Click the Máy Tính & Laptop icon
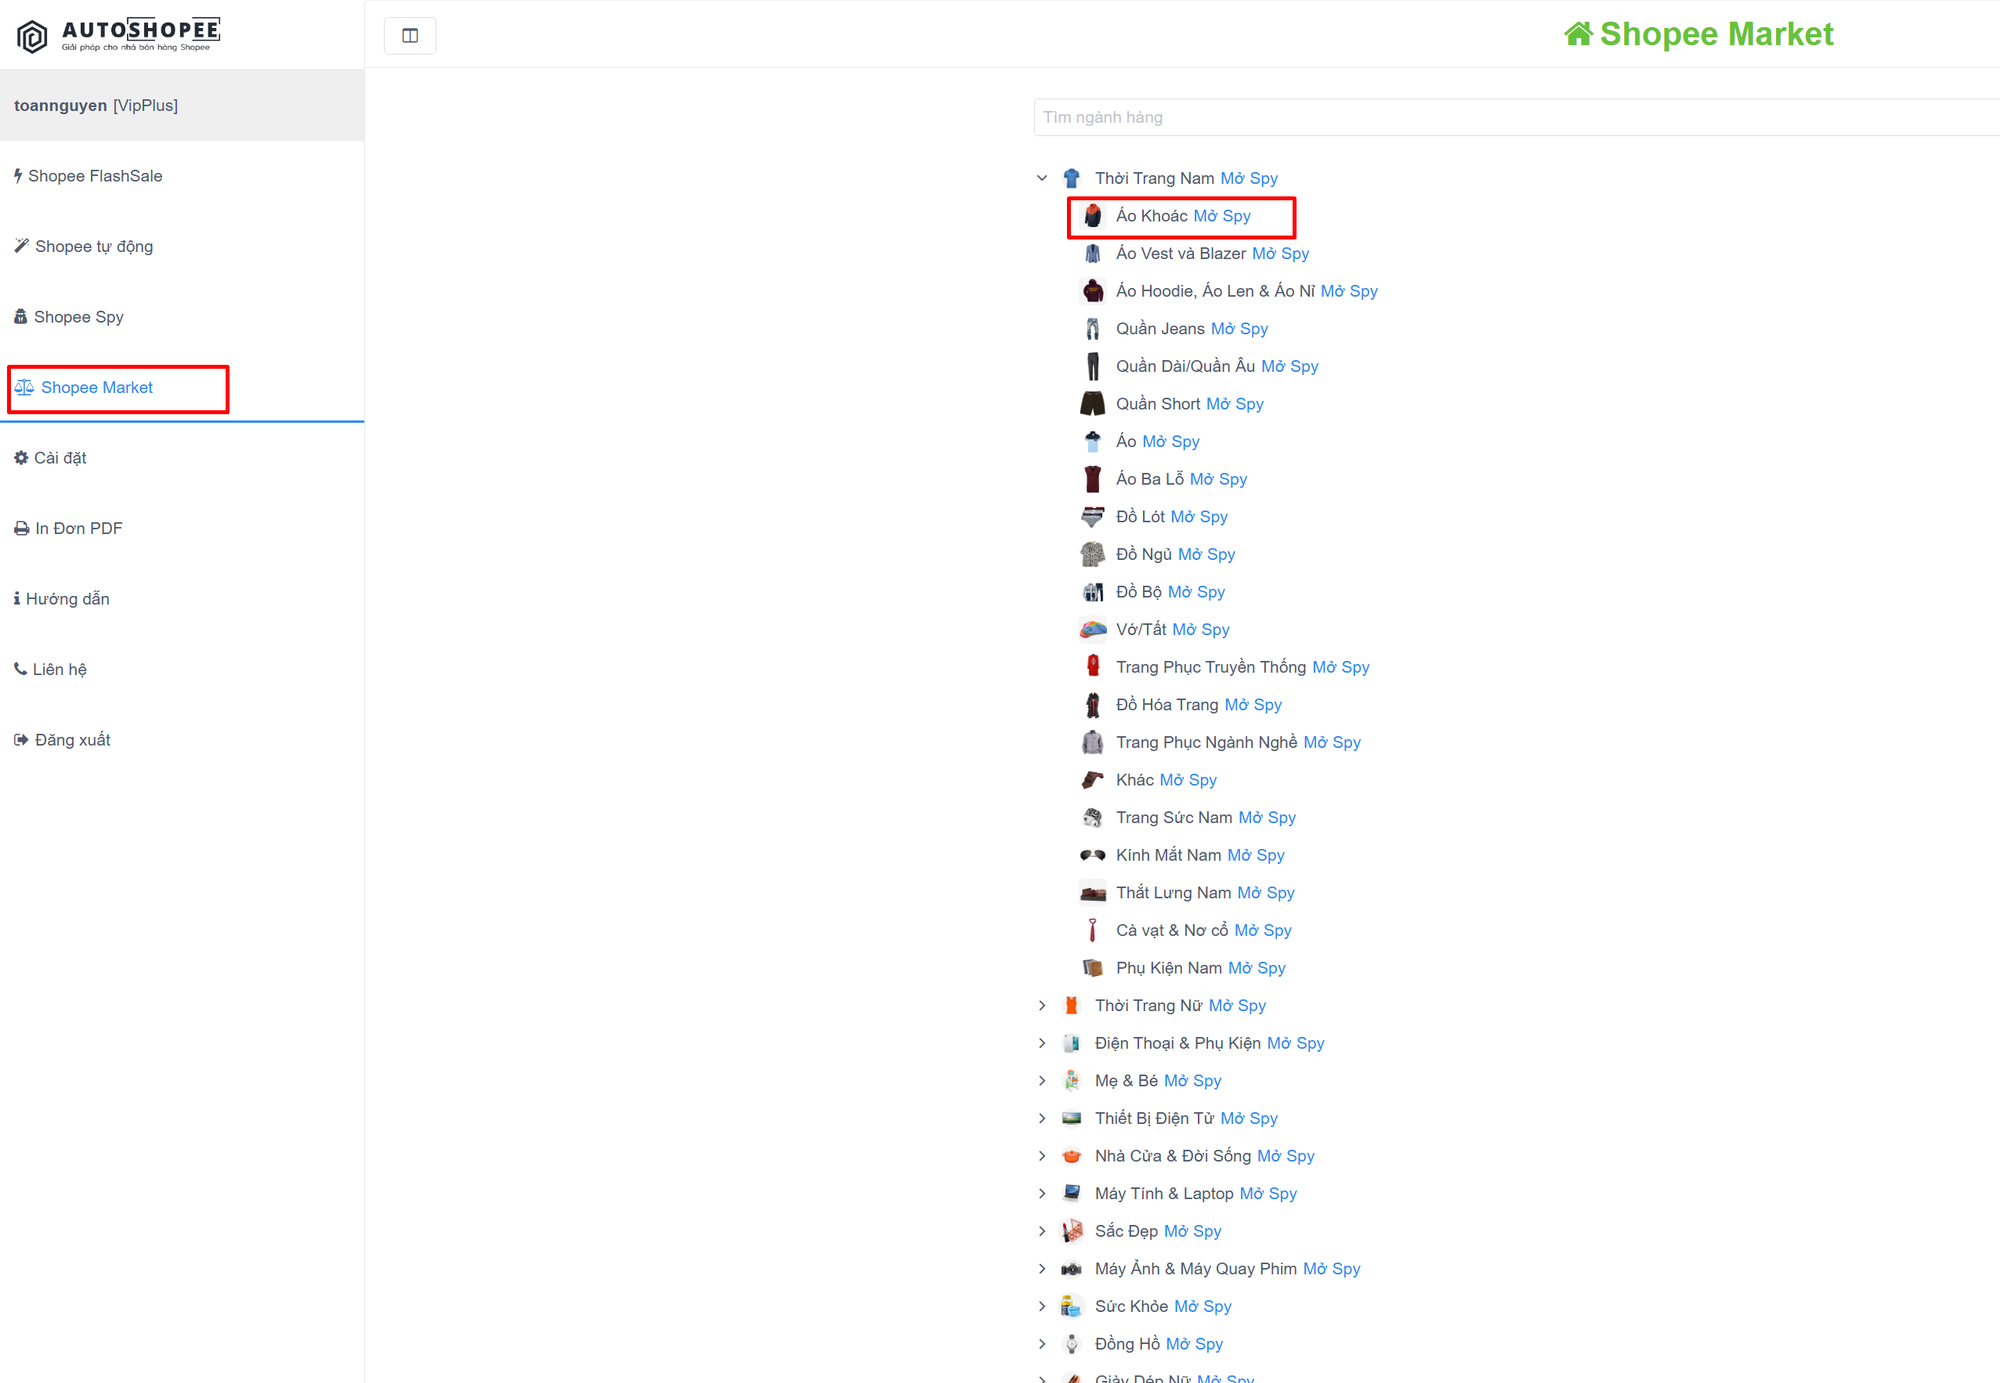This screenshot has height=1383, width=2000. [x=1071, y=1193]
